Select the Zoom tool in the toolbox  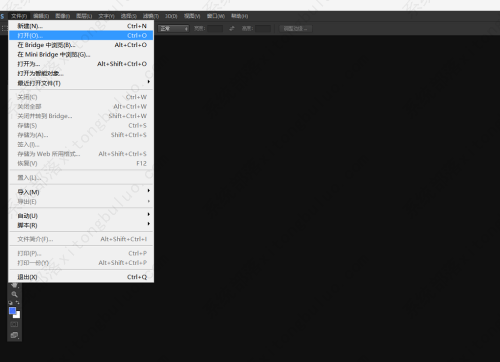click(14, 294)
